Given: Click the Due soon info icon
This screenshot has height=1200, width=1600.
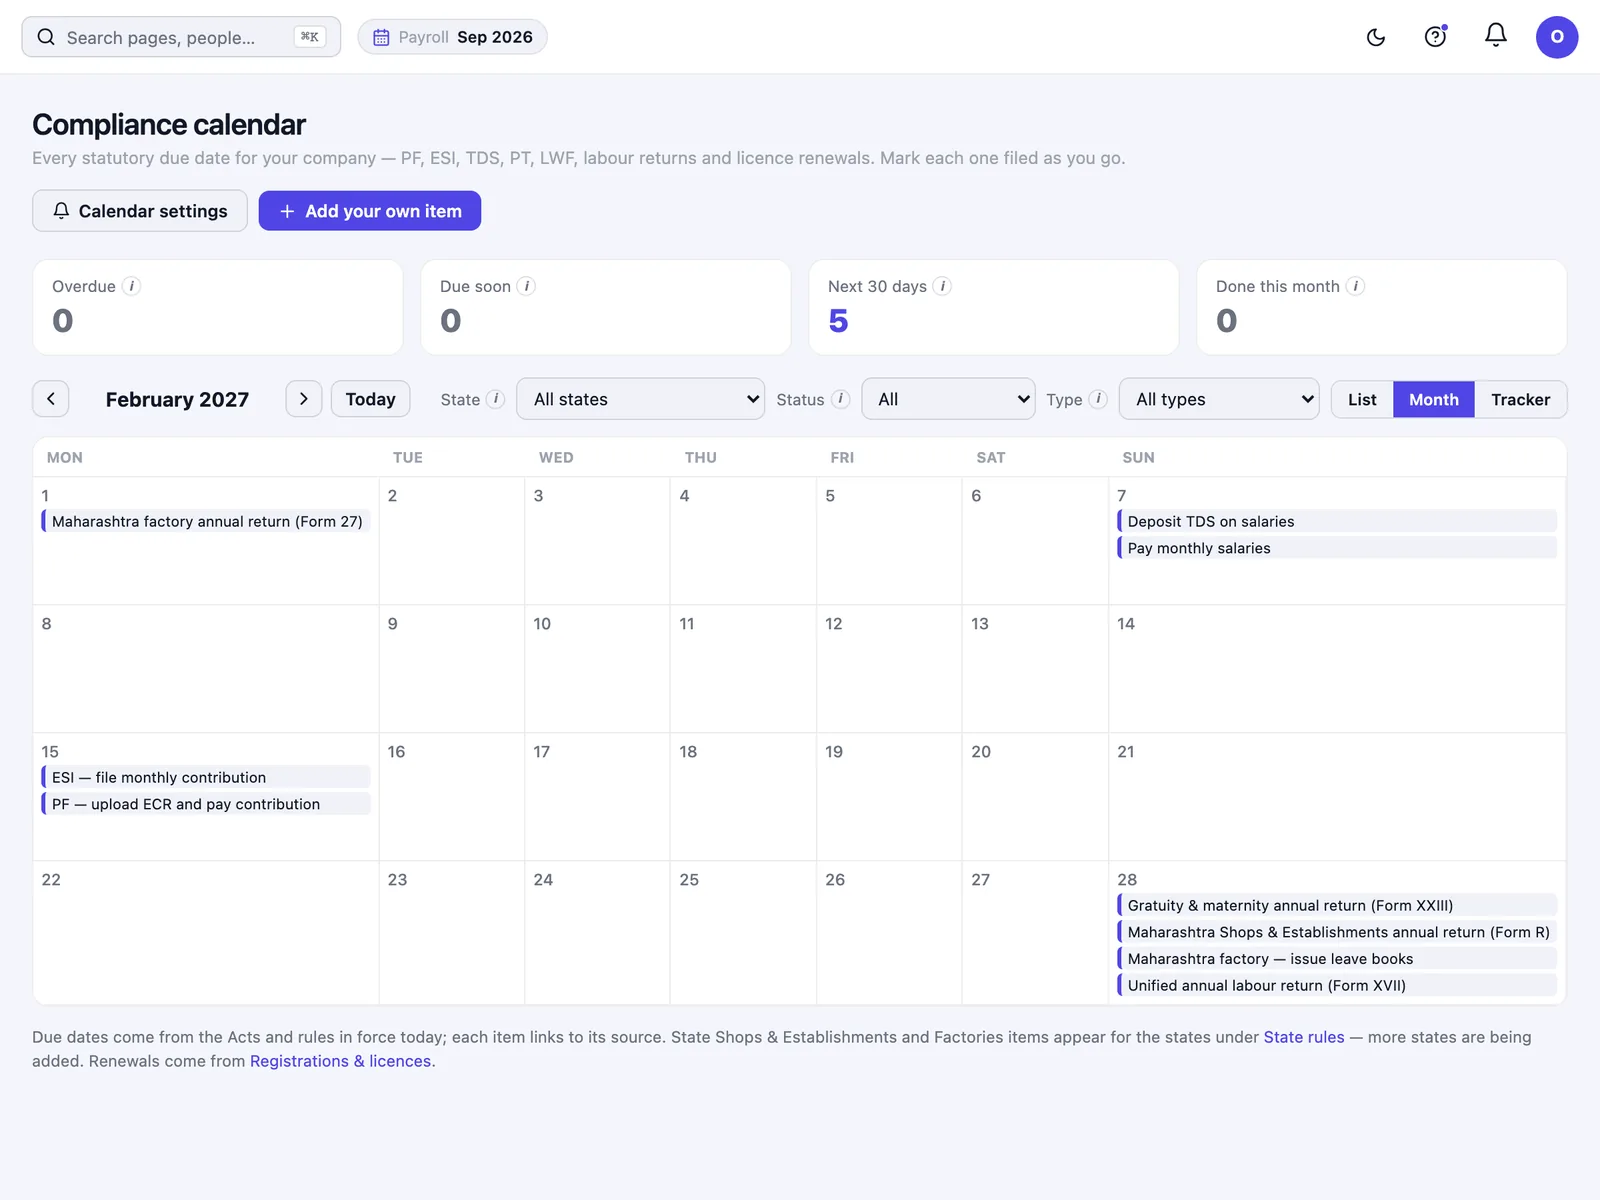Looking at the screenshot, I should pos(526,286).
